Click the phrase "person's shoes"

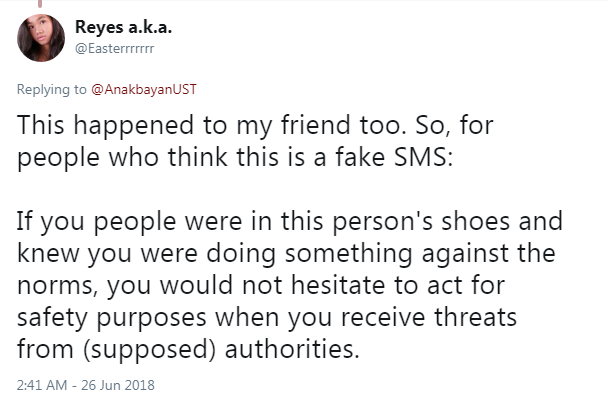(383, 222)
